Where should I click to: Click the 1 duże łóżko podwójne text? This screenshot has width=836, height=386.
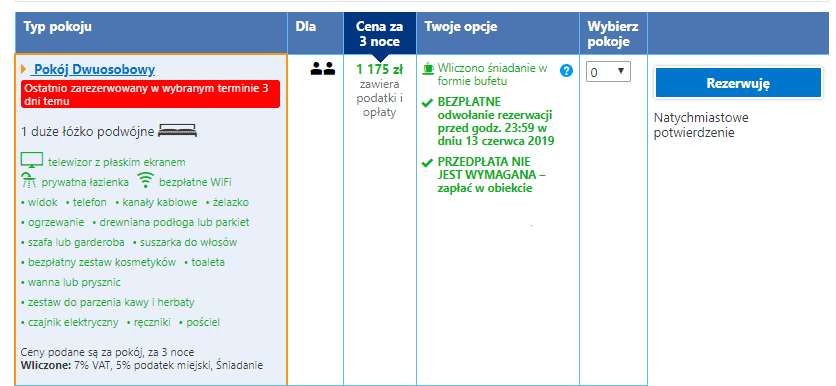pos(87,132)
